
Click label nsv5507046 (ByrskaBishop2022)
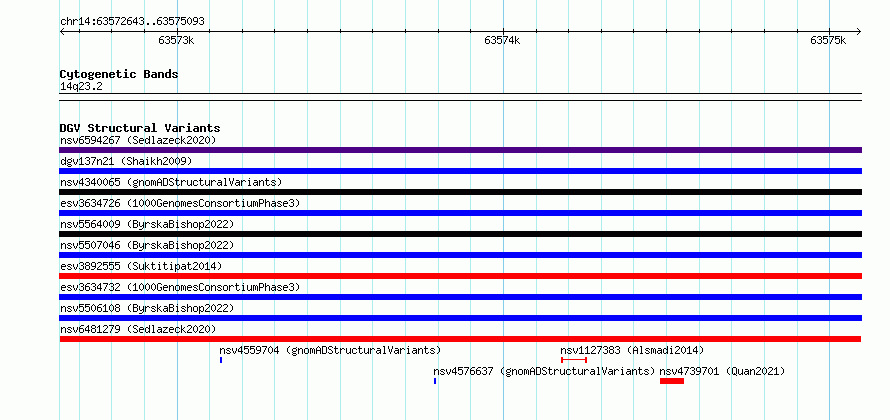[x=147, y=245]
